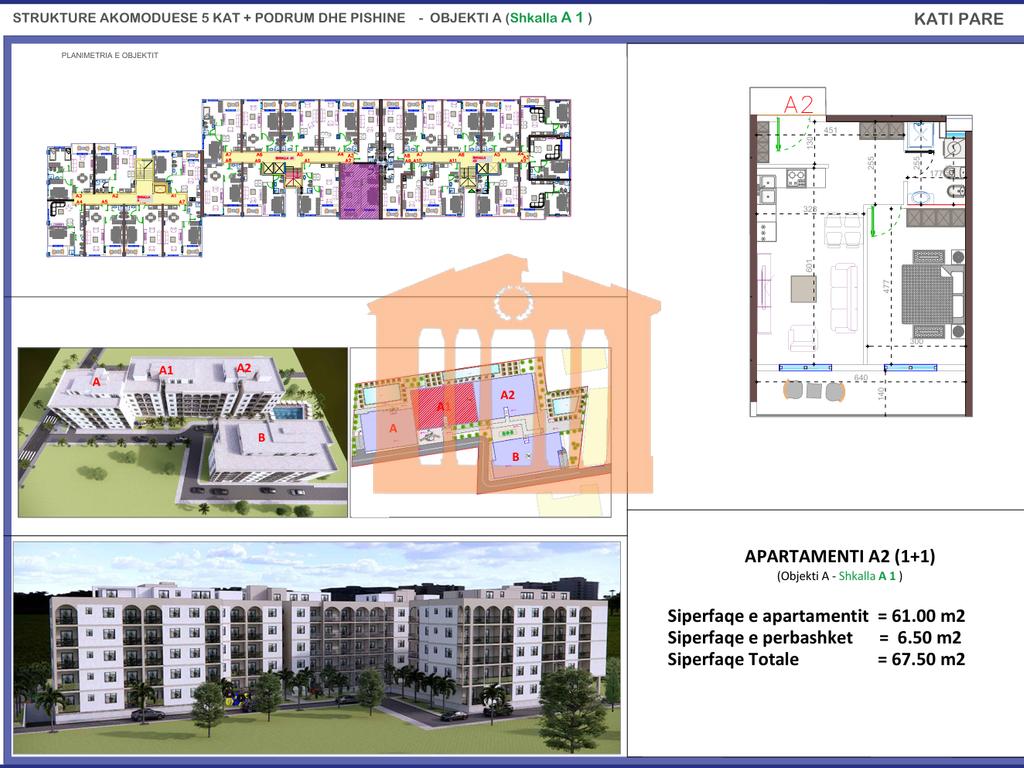Click the red A1 label in the aerial render
1024x768 pixels.
(166, 370)
